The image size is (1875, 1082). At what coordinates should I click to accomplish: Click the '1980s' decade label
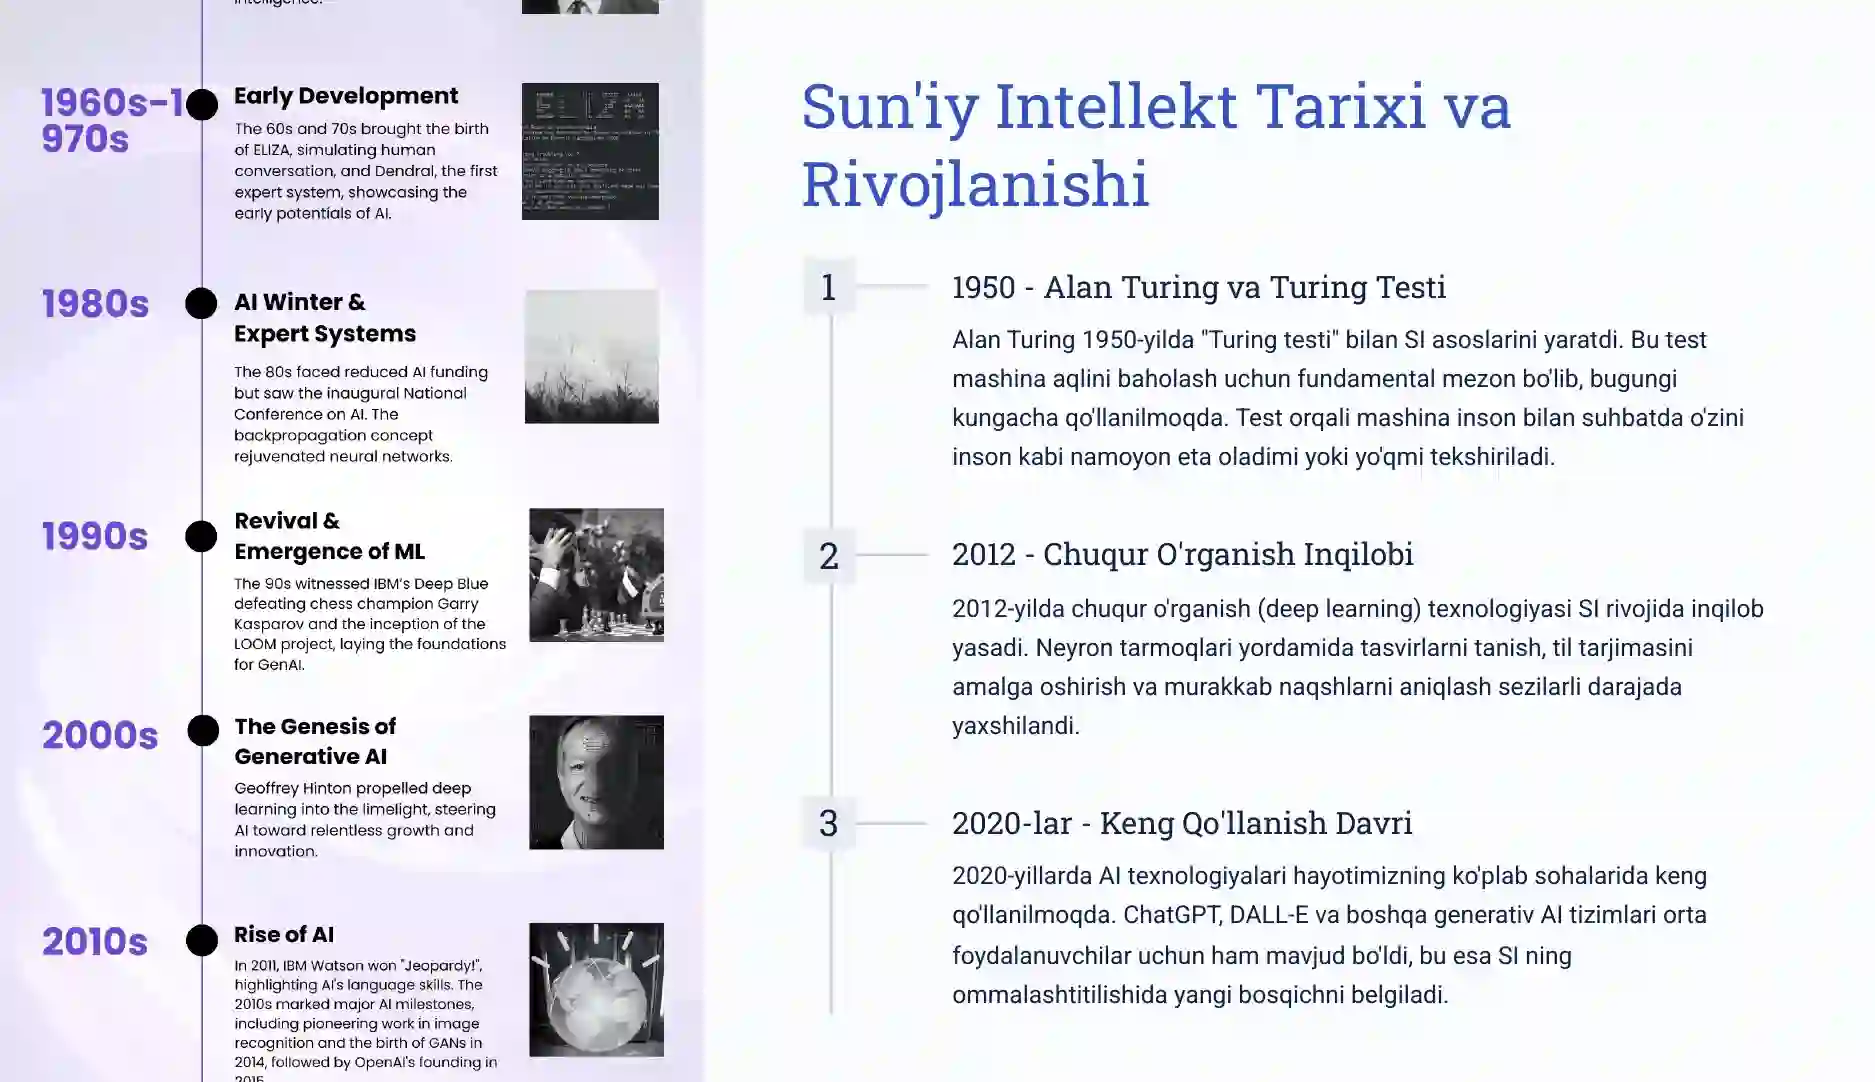95,304
